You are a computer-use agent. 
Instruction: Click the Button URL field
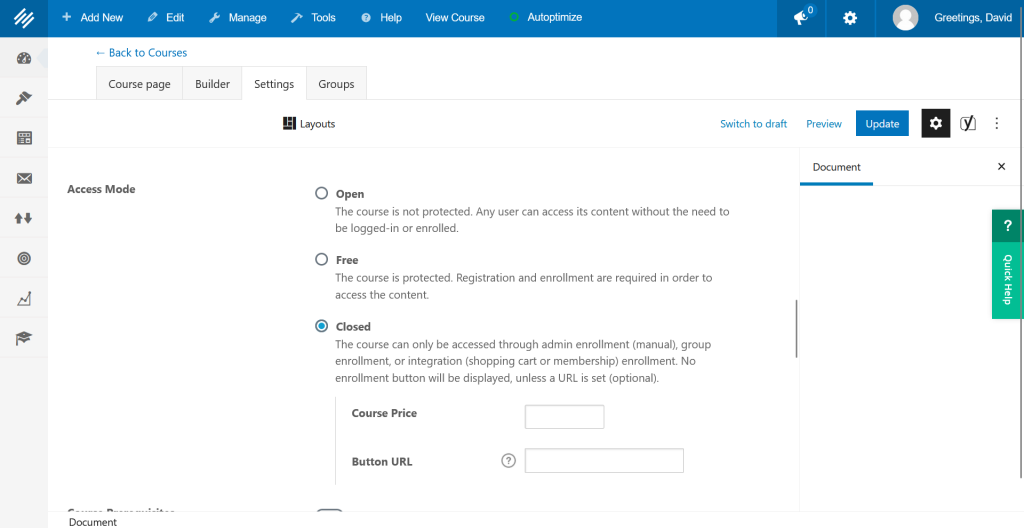click(x=604, y=460)
